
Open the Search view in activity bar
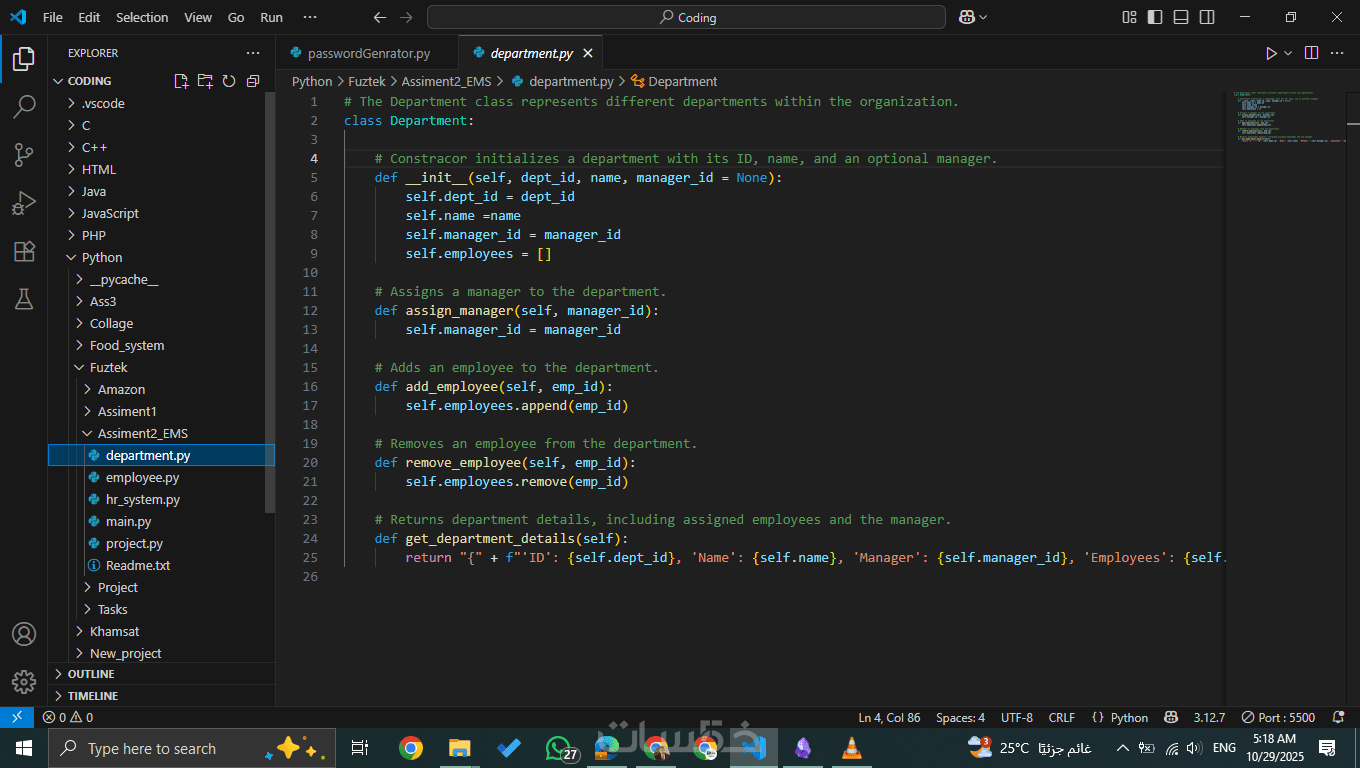pyautogui.click(x=24, y=107)
